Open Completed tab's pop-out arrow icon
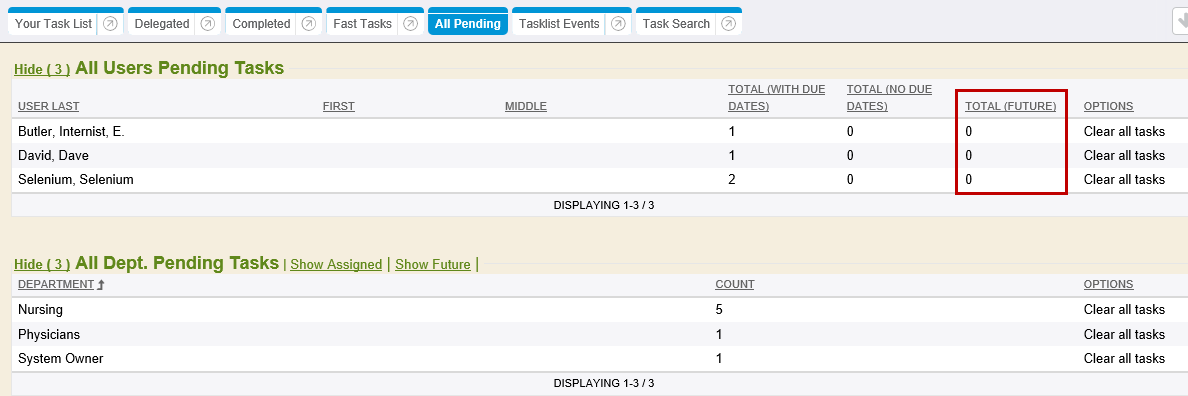Viewport: 1188px width, 396px height. [308, 23]
